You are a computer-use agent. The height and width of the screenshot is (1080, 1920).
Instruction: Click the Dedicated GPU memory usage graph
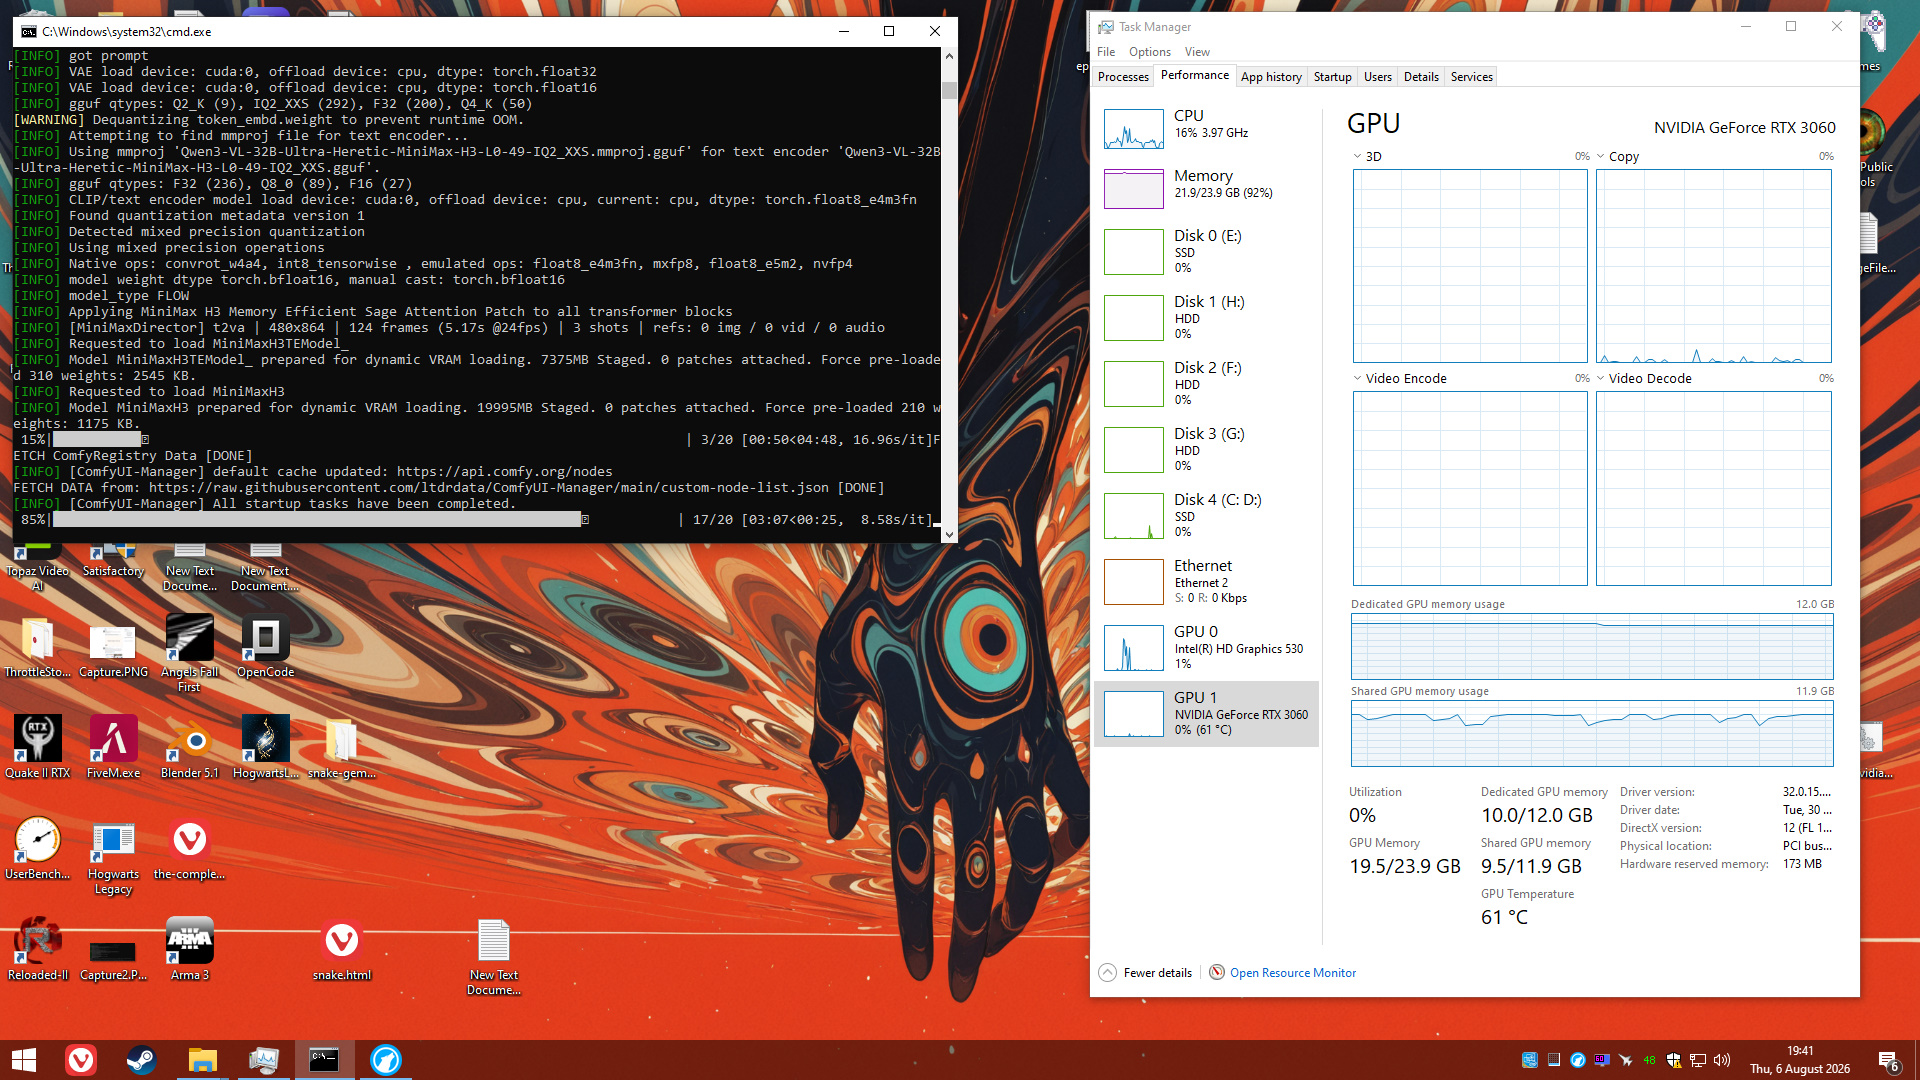click(1592, 646)
